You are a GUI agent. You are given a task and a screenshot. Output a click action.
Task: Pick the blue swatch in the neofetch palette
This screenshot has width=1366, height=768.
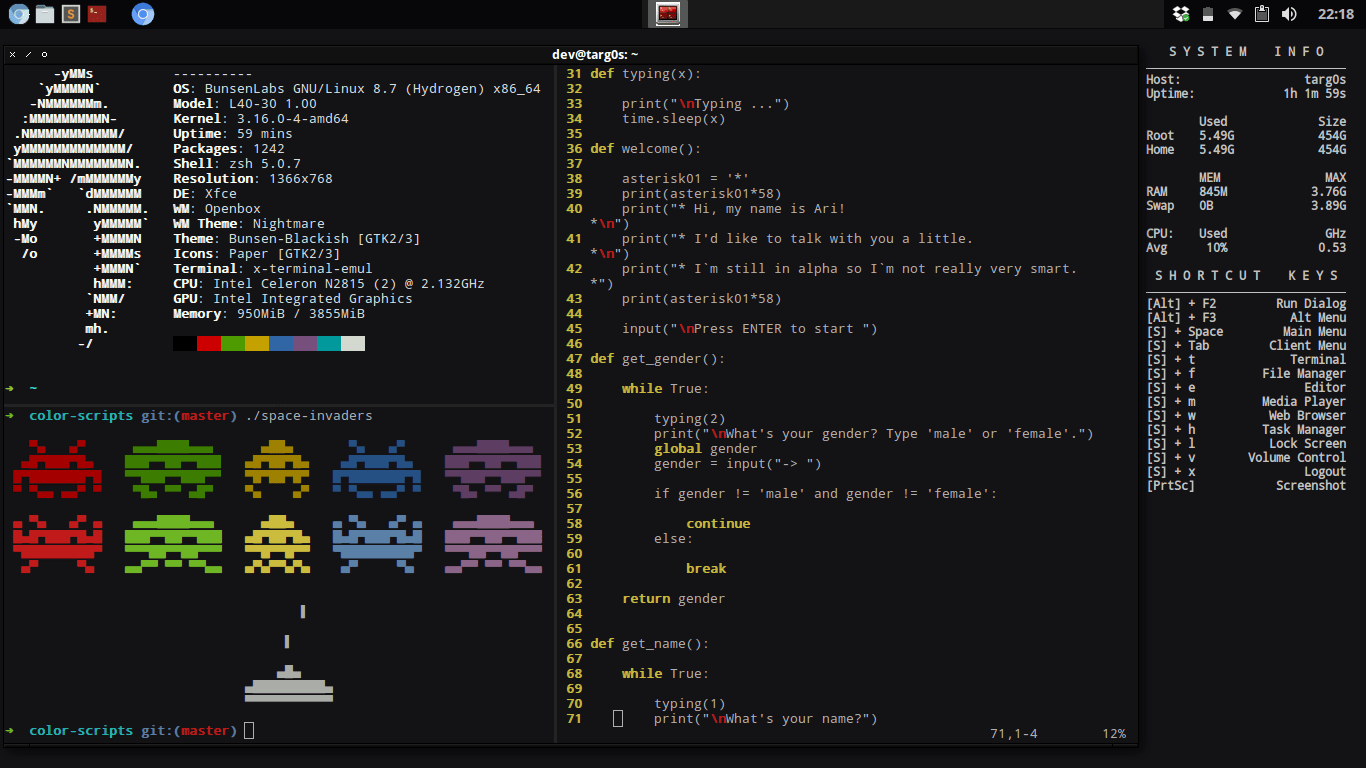point(281,343)
